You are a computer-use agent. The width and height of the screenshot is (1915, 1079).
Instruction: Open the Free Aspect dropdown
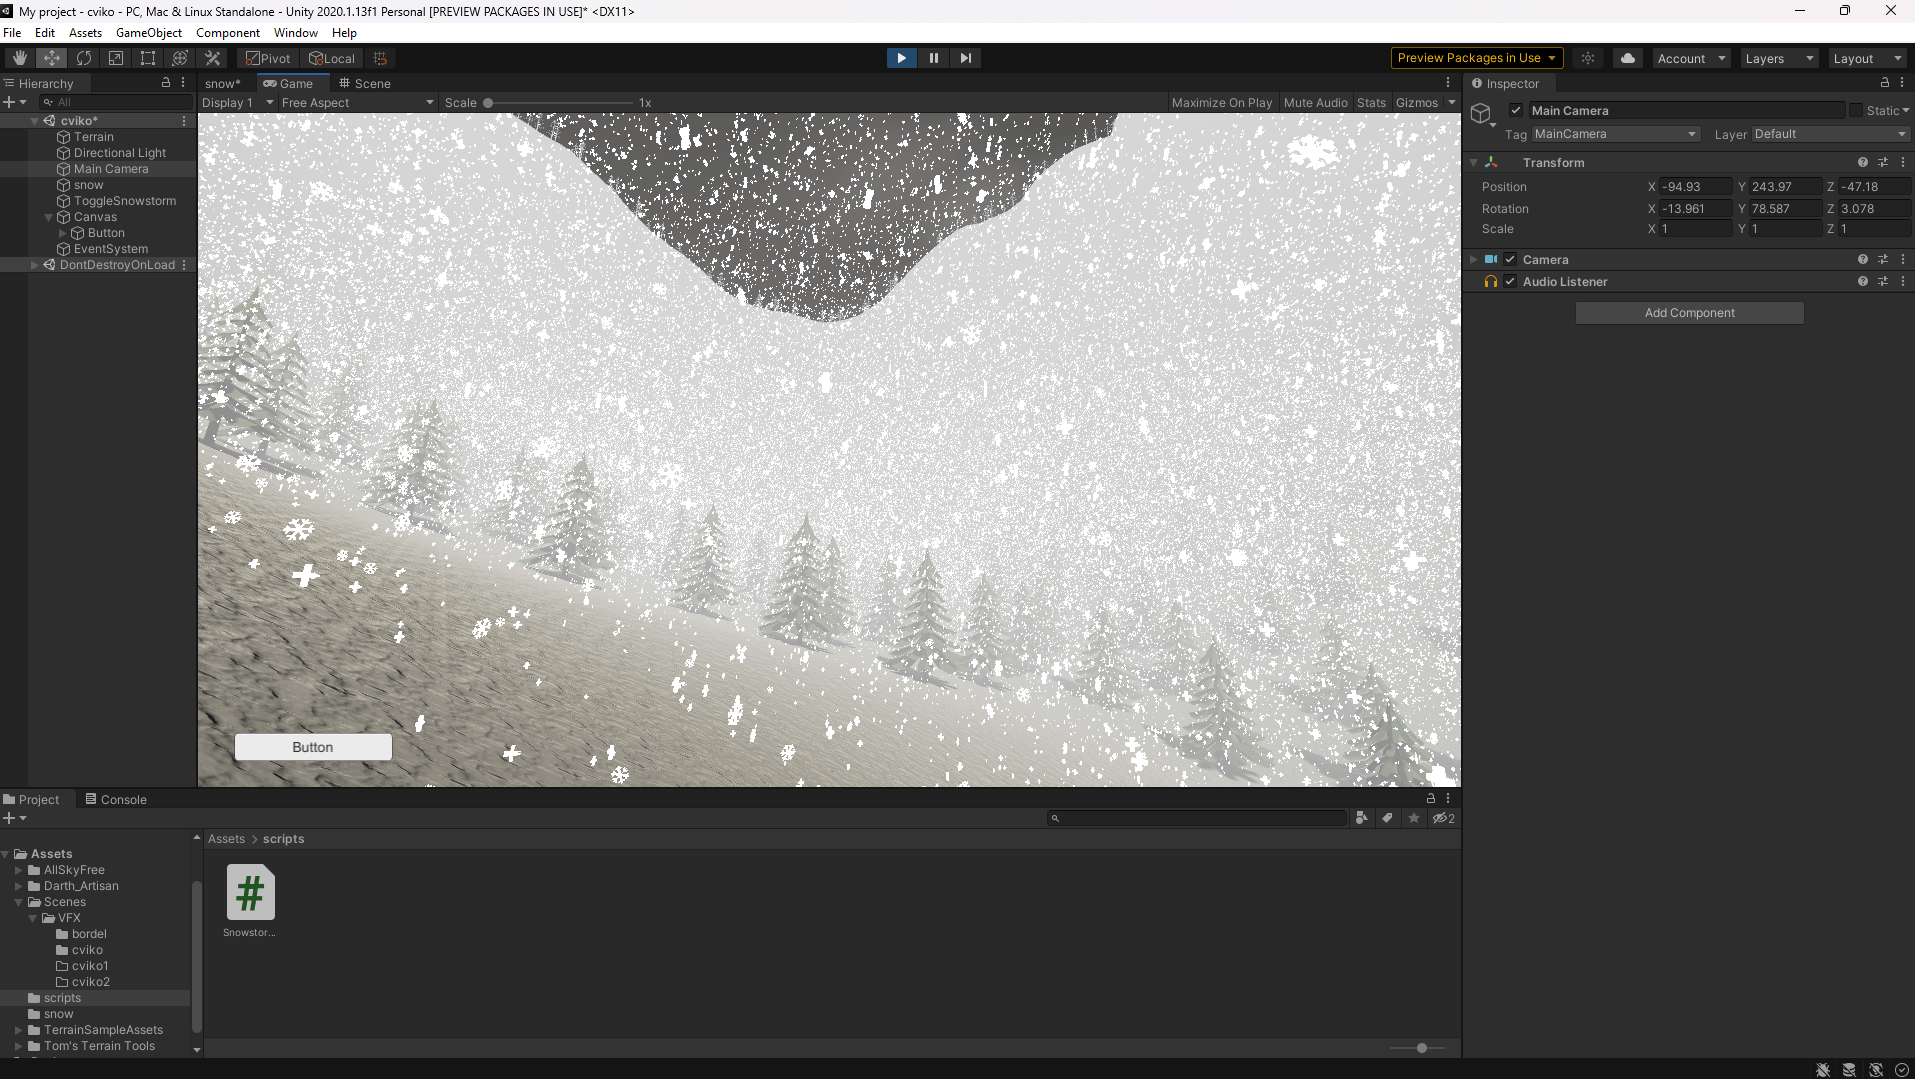click(x=357, y=102)
